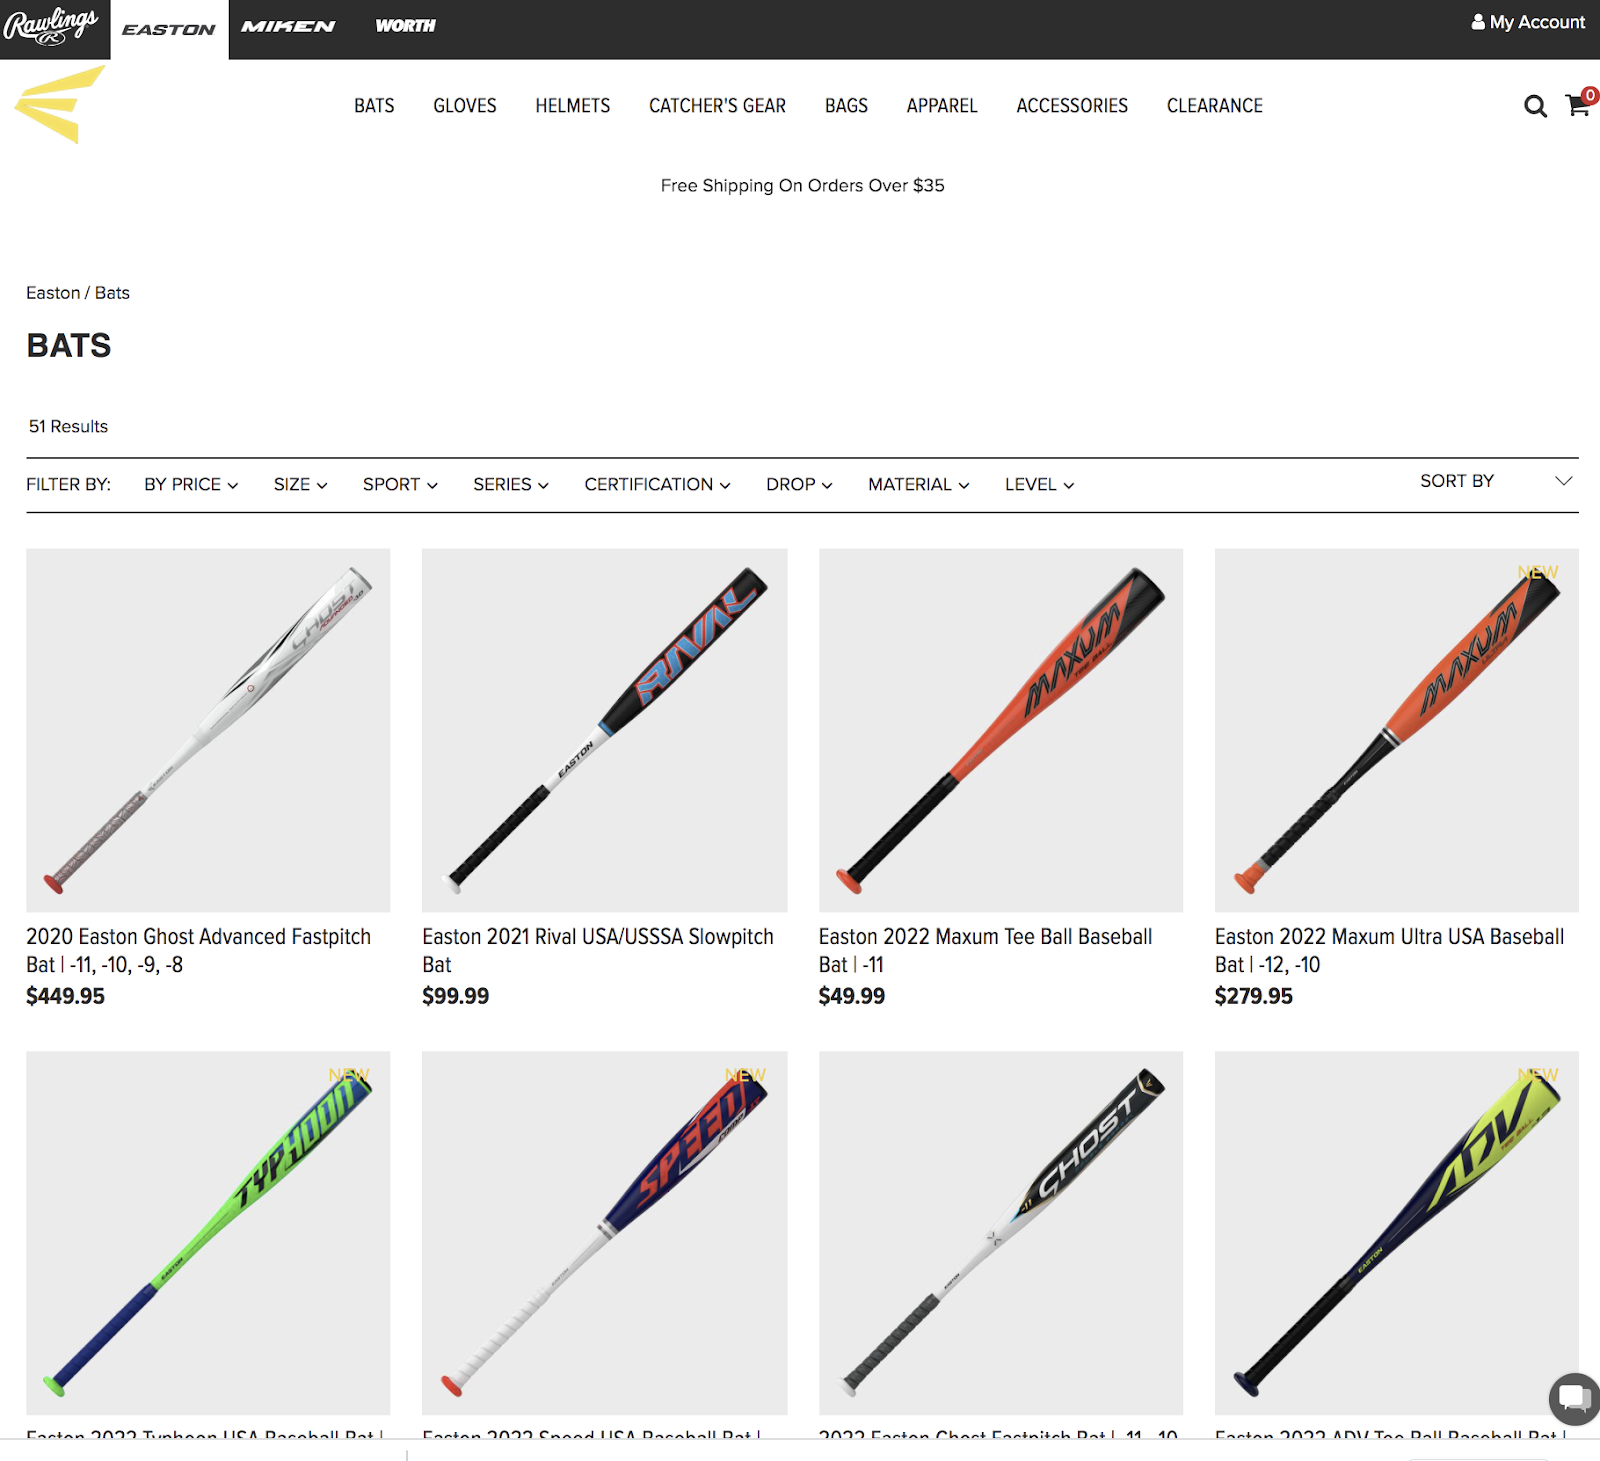Open the search magnifier icon
The height and width of the screenshot is (1461, 1600).
1535,106
